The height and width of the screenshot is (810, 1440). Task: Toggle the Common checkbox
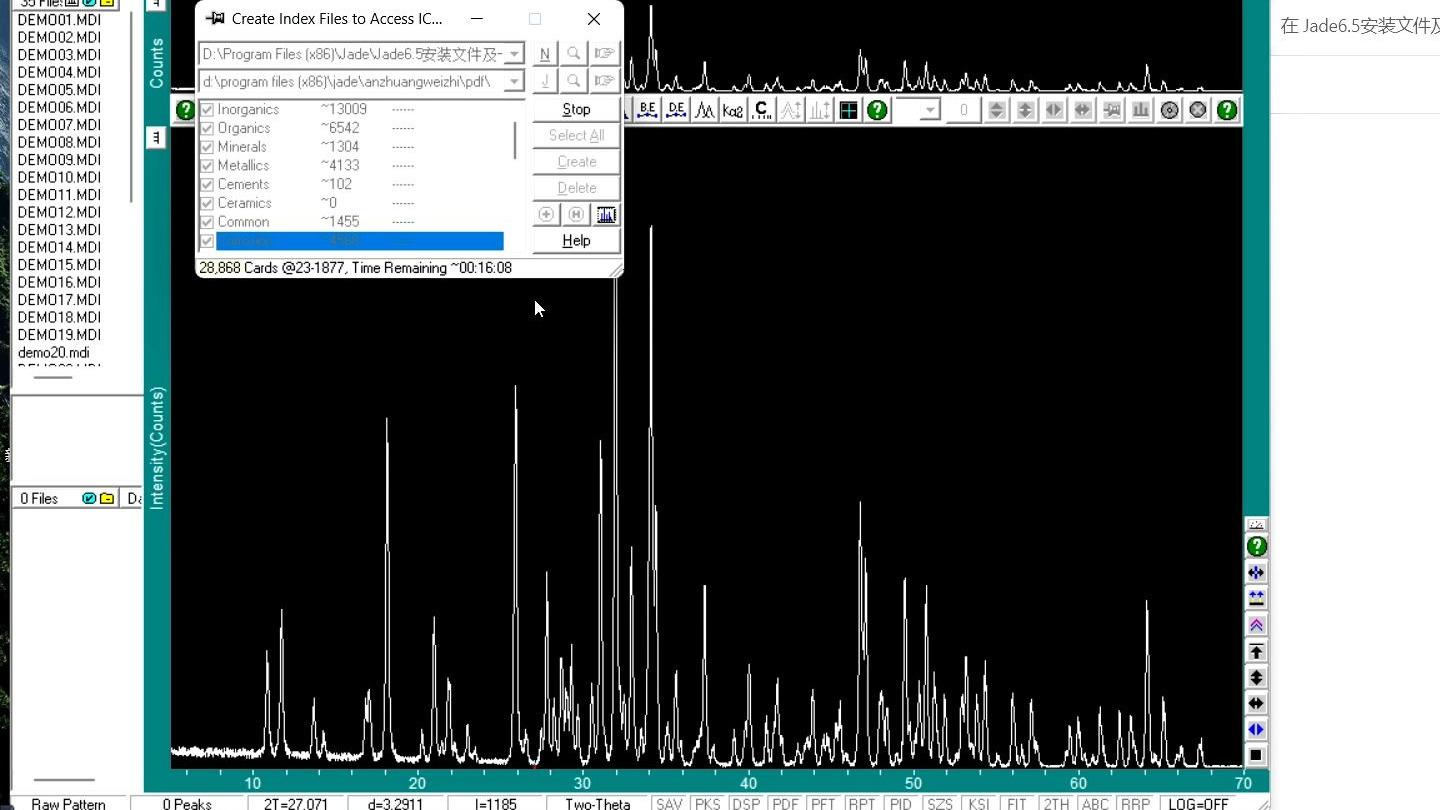click(207, 222)
